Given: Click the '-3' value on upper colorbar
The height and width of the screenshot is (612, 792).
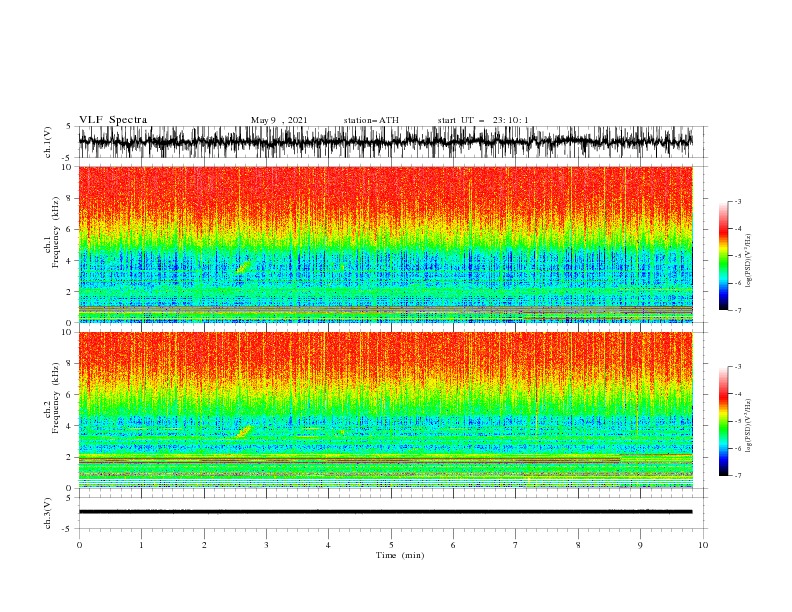Looking at the screenshot, I should click(x=738, y=201).
